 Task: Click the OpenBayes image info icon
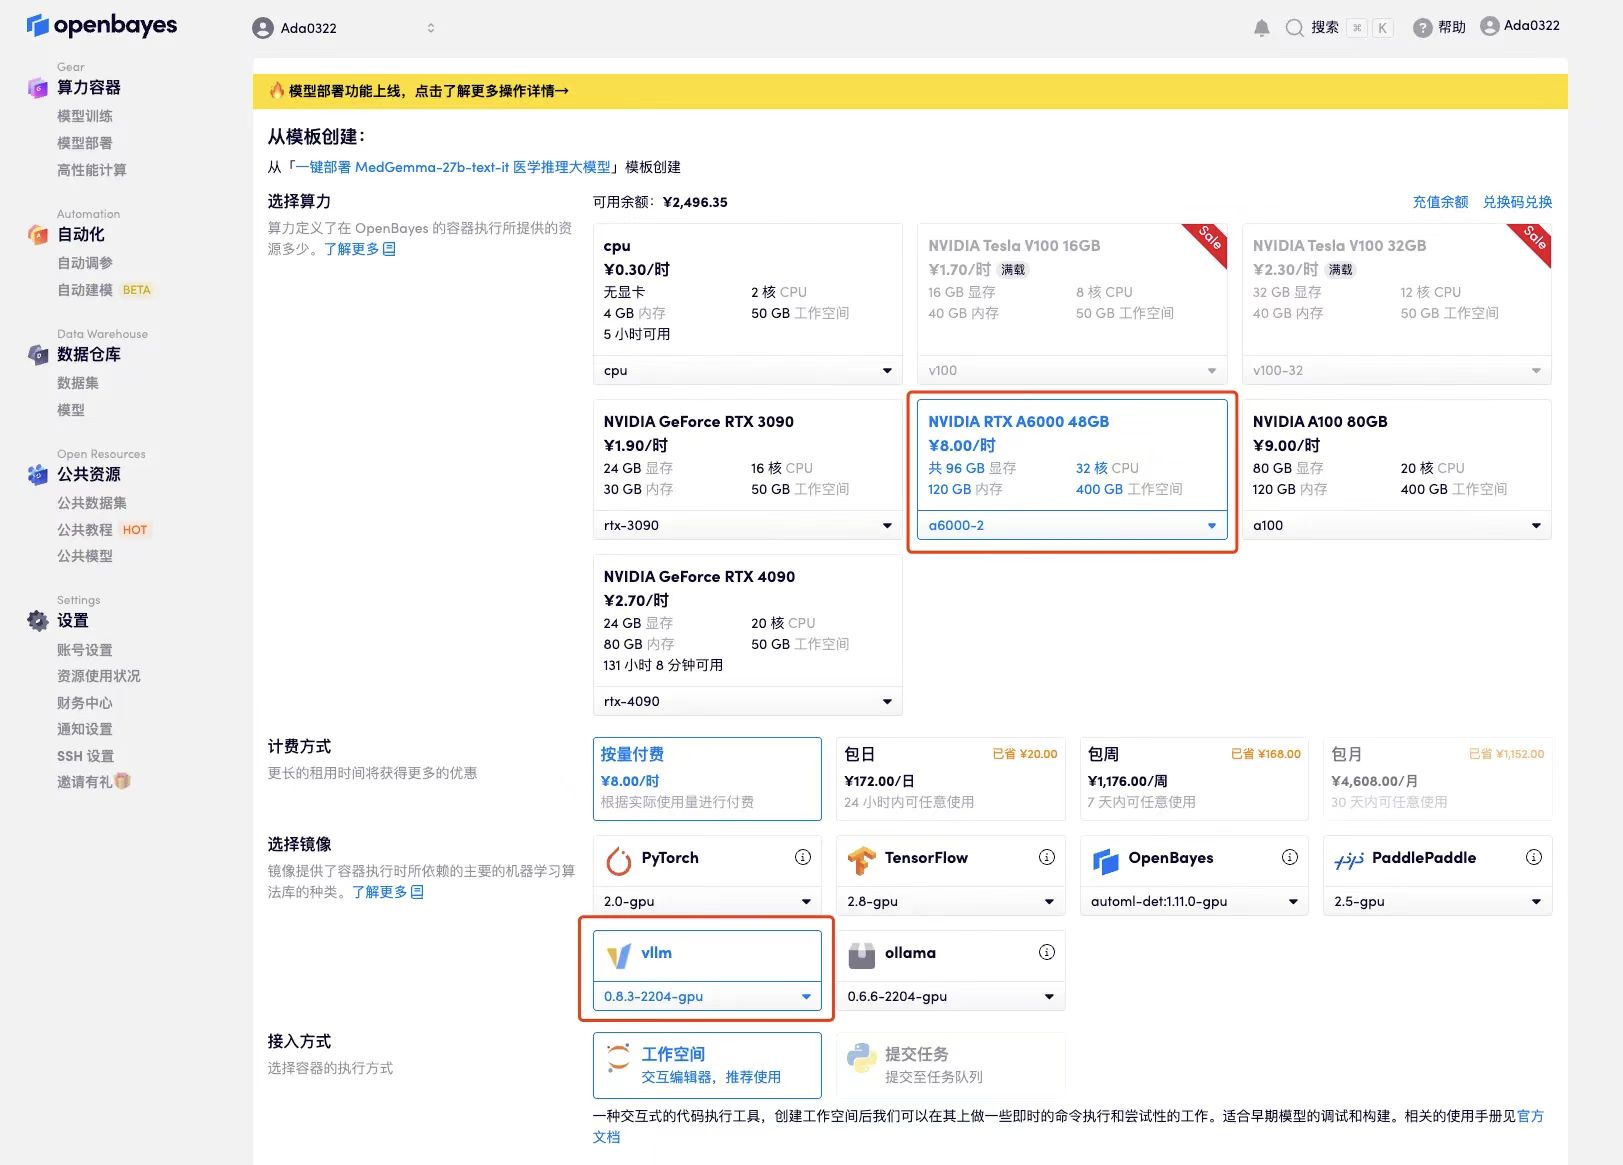[x=1289, y=857]
